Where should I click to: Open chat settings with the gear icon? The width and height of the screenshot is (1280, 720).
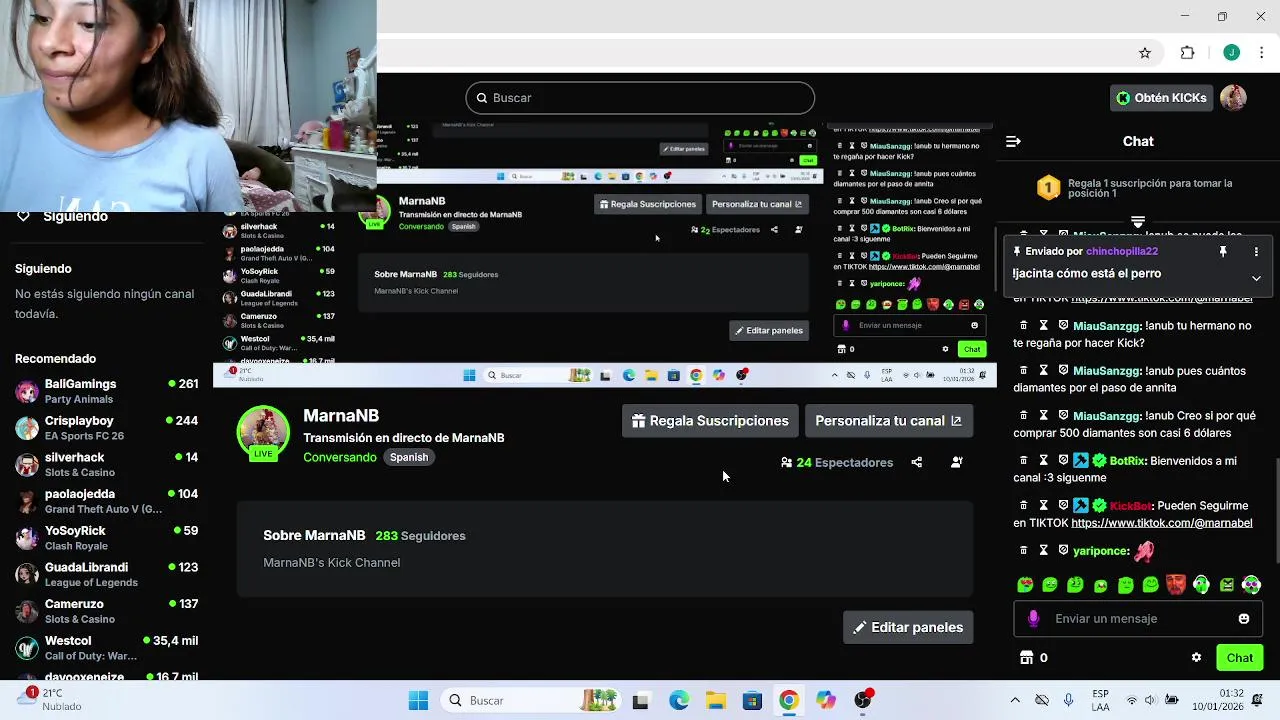[x=1196, y=658]
